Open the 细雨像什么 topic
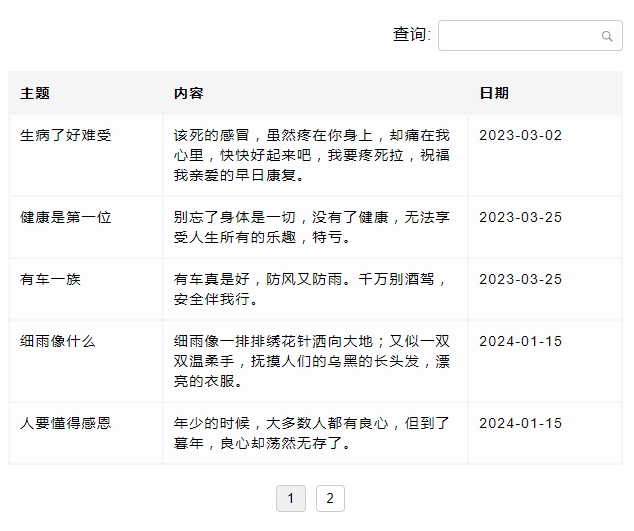634x531 pixels. click(58, 341)
